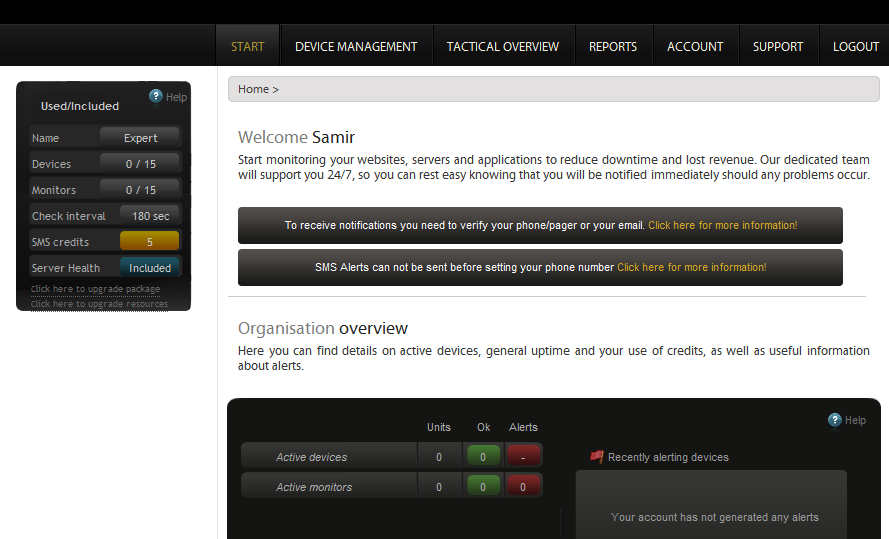Click the red flag alerting devices icon
This screenshot has width=889, height=539.
[597, 457]
